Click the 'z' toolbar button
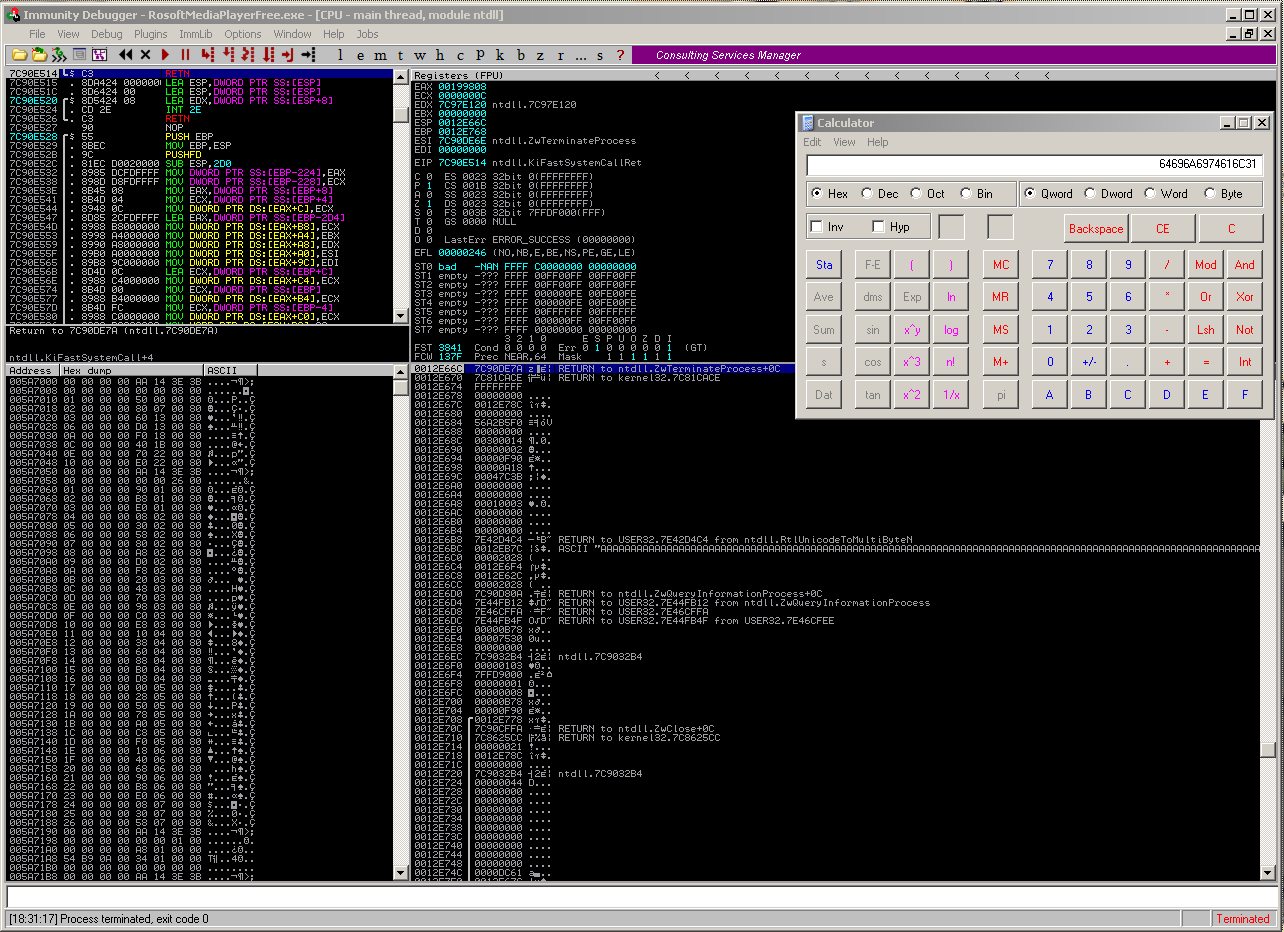Viewport: 1284px width, 932px height. [541, 55]
